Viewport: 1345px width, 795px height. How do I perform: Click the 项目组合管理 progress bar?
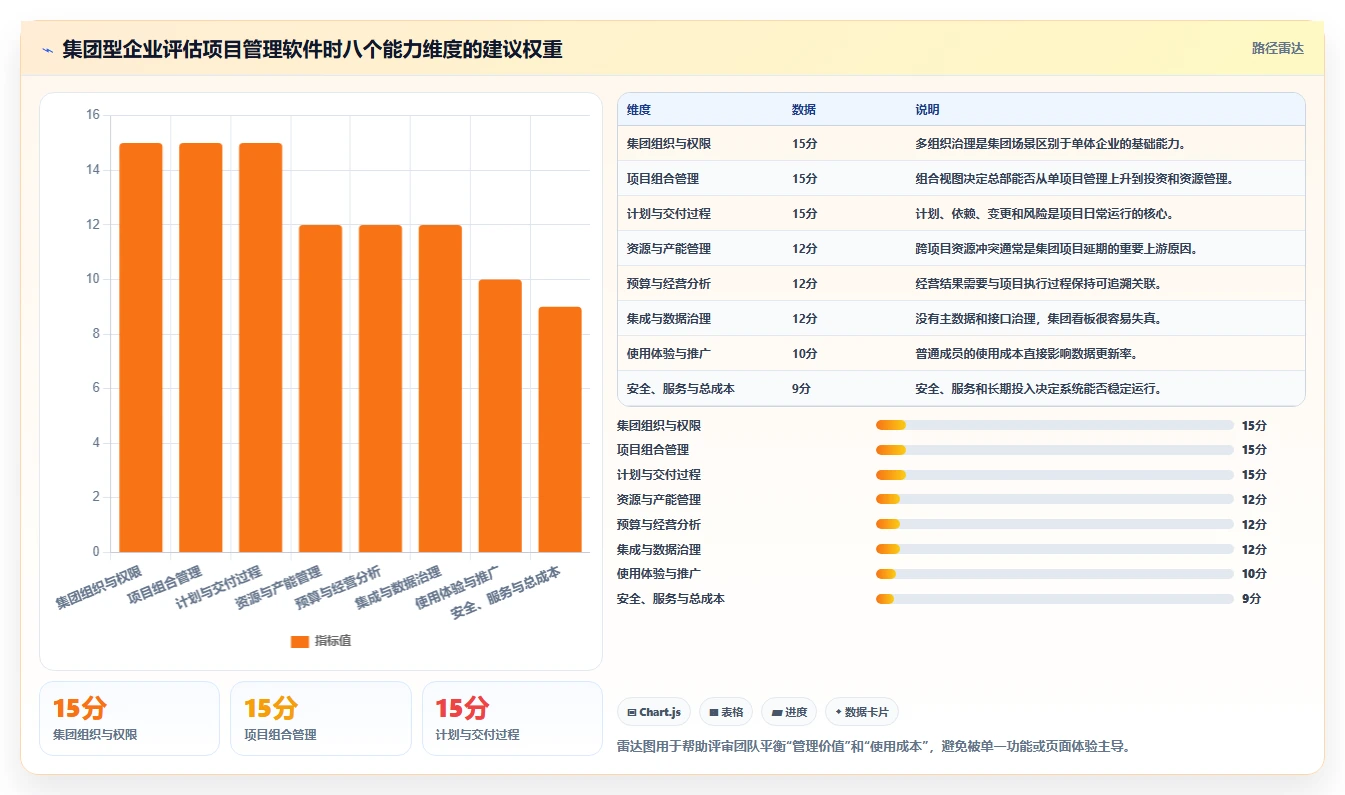click(1054, 450)
